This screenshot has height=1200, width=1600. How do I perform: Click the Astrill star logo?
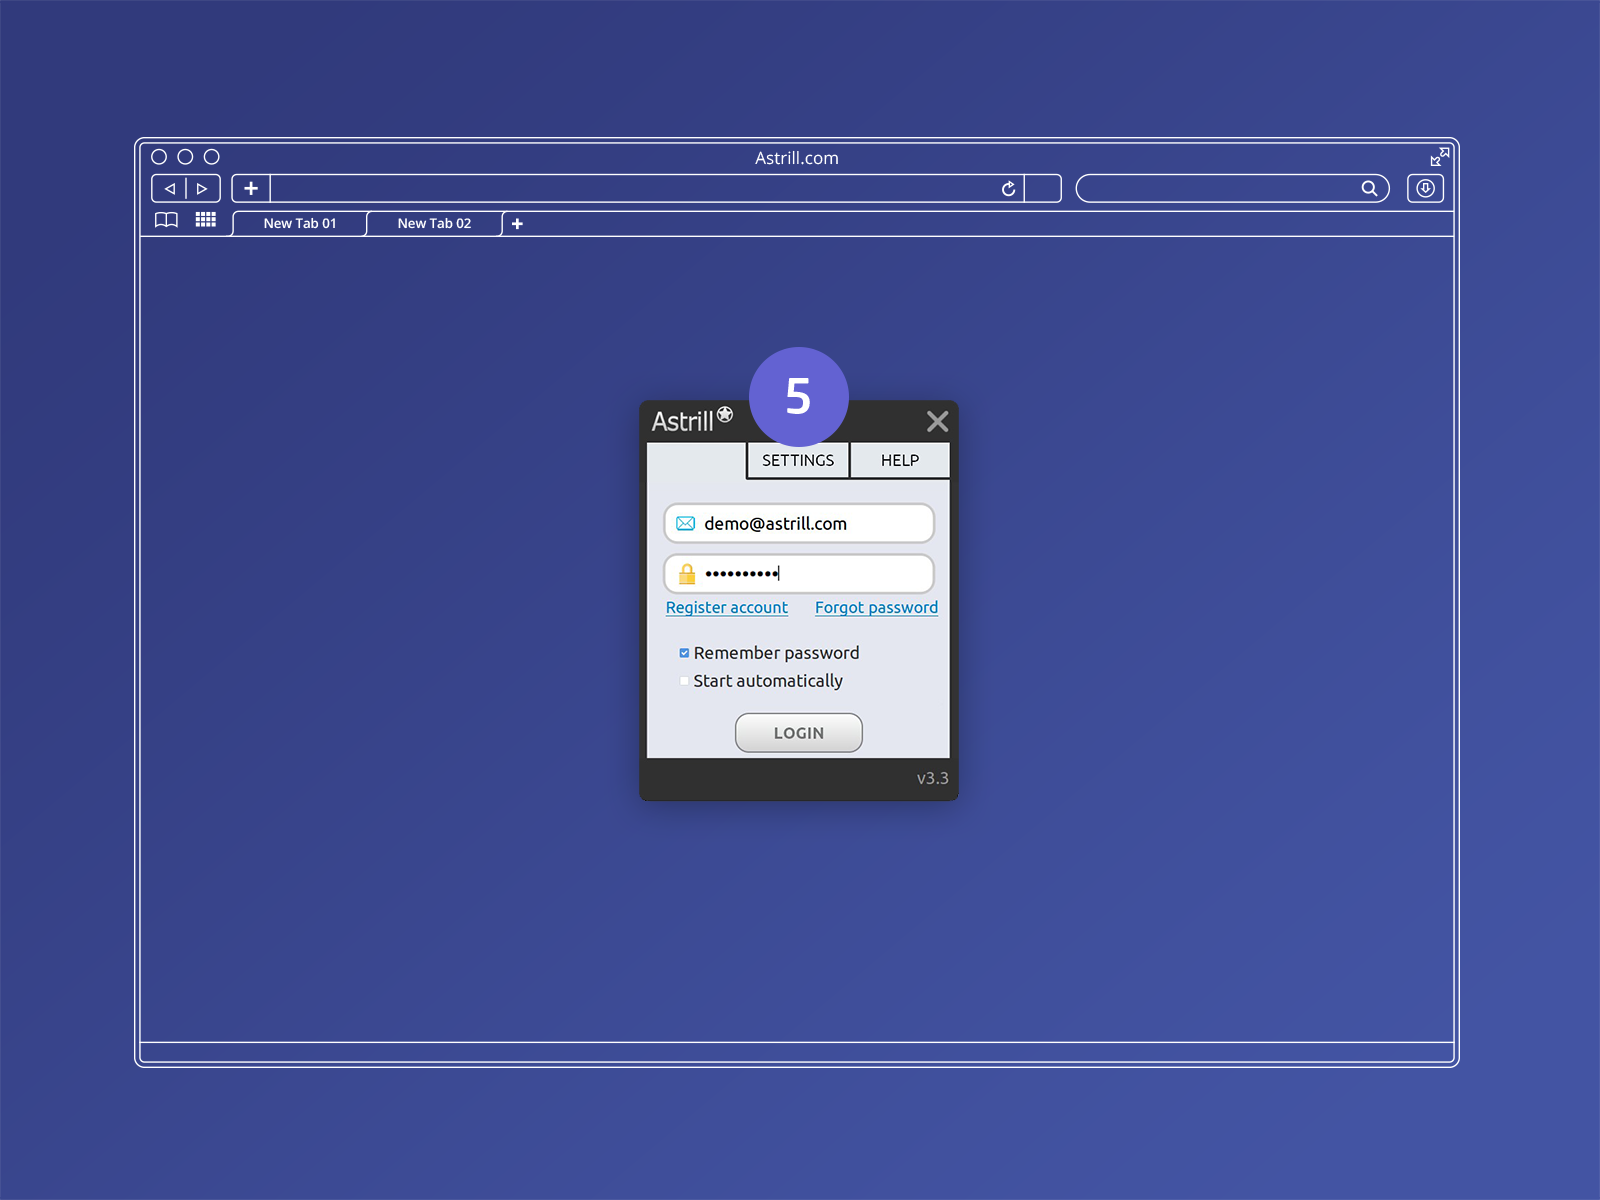tap(725, 414)
